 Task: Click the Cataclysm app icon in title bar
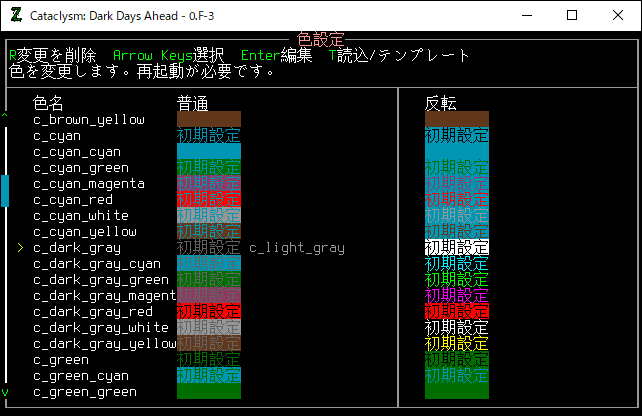point(17,15)
